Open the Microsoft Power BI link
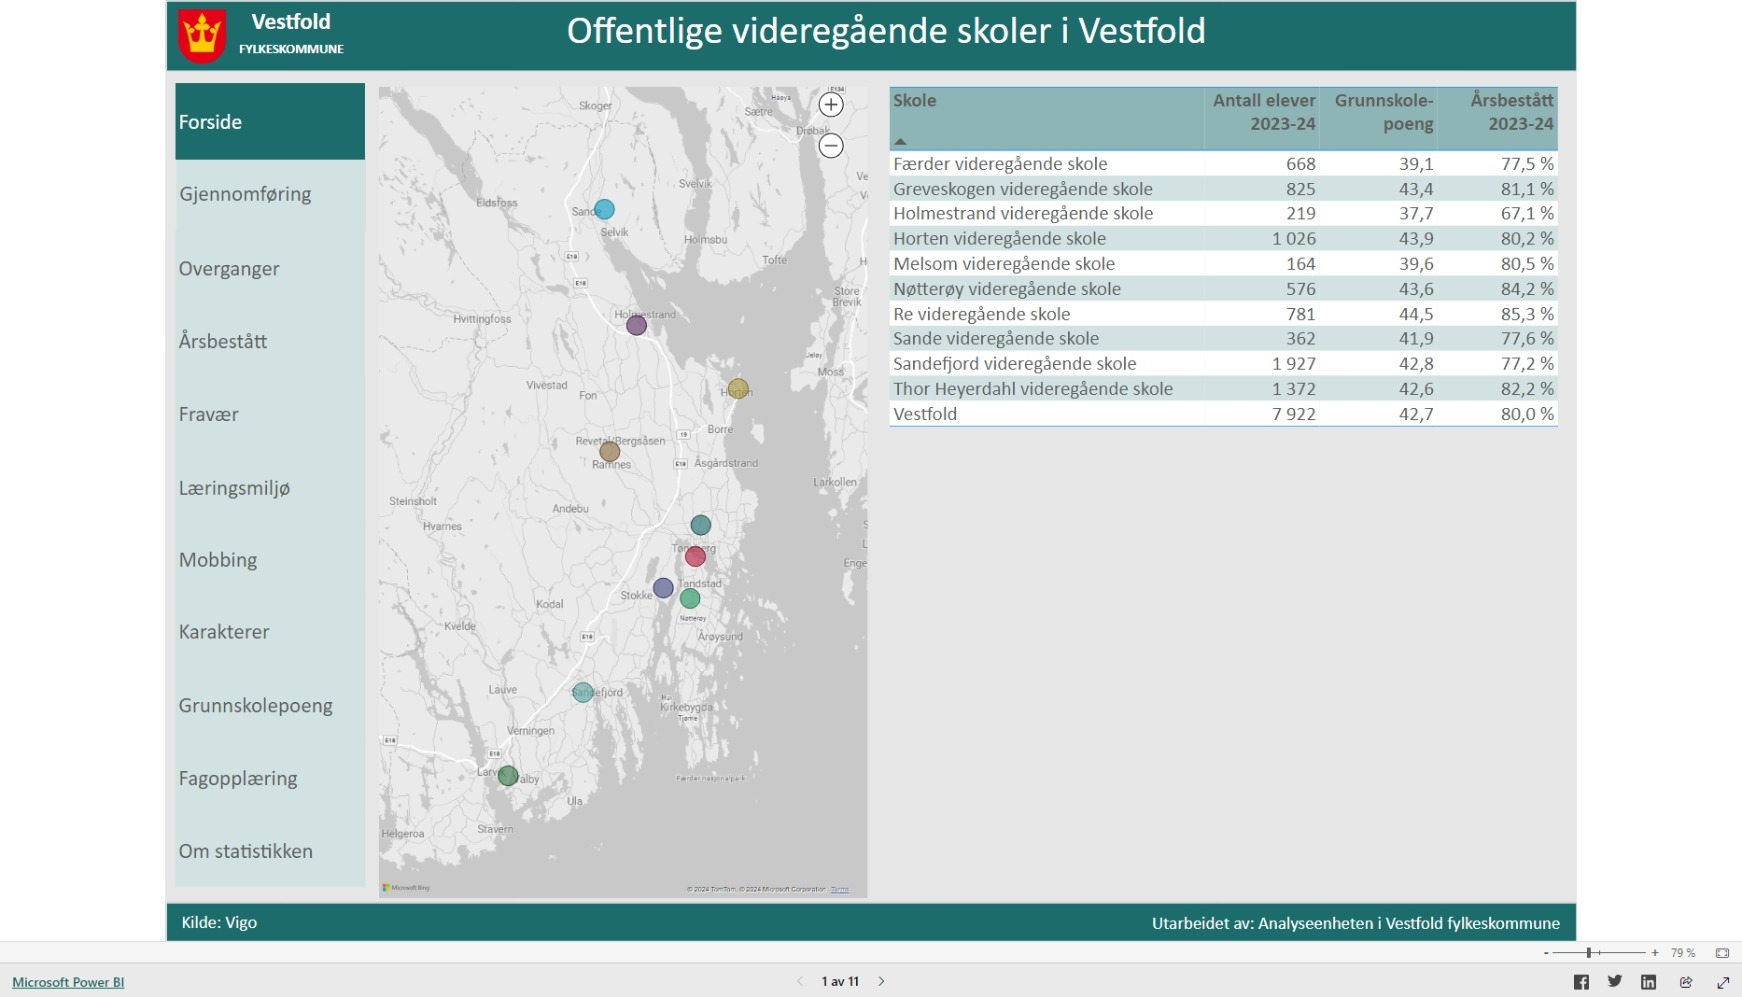1742x997 pixels. [68, 982]
